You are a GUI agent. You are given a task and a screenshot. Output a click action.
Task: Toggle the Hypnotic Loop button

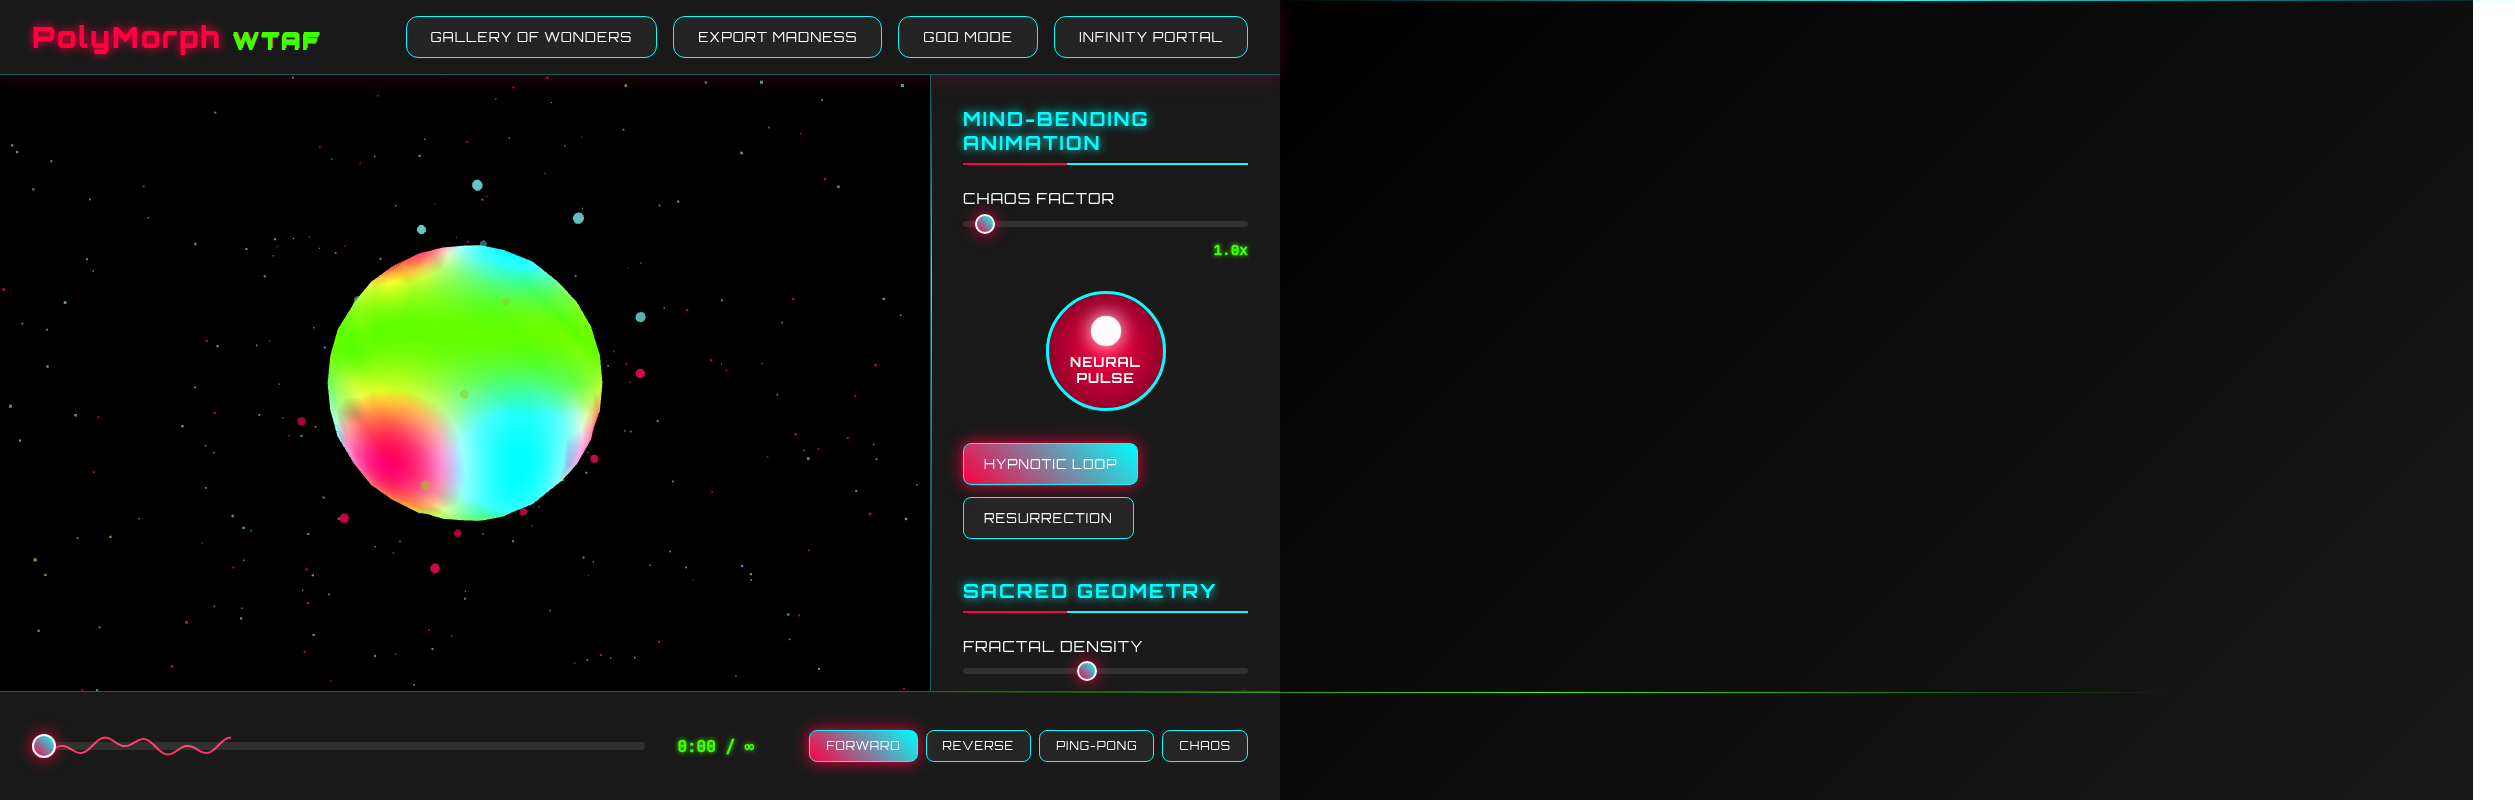point(1050,464)
